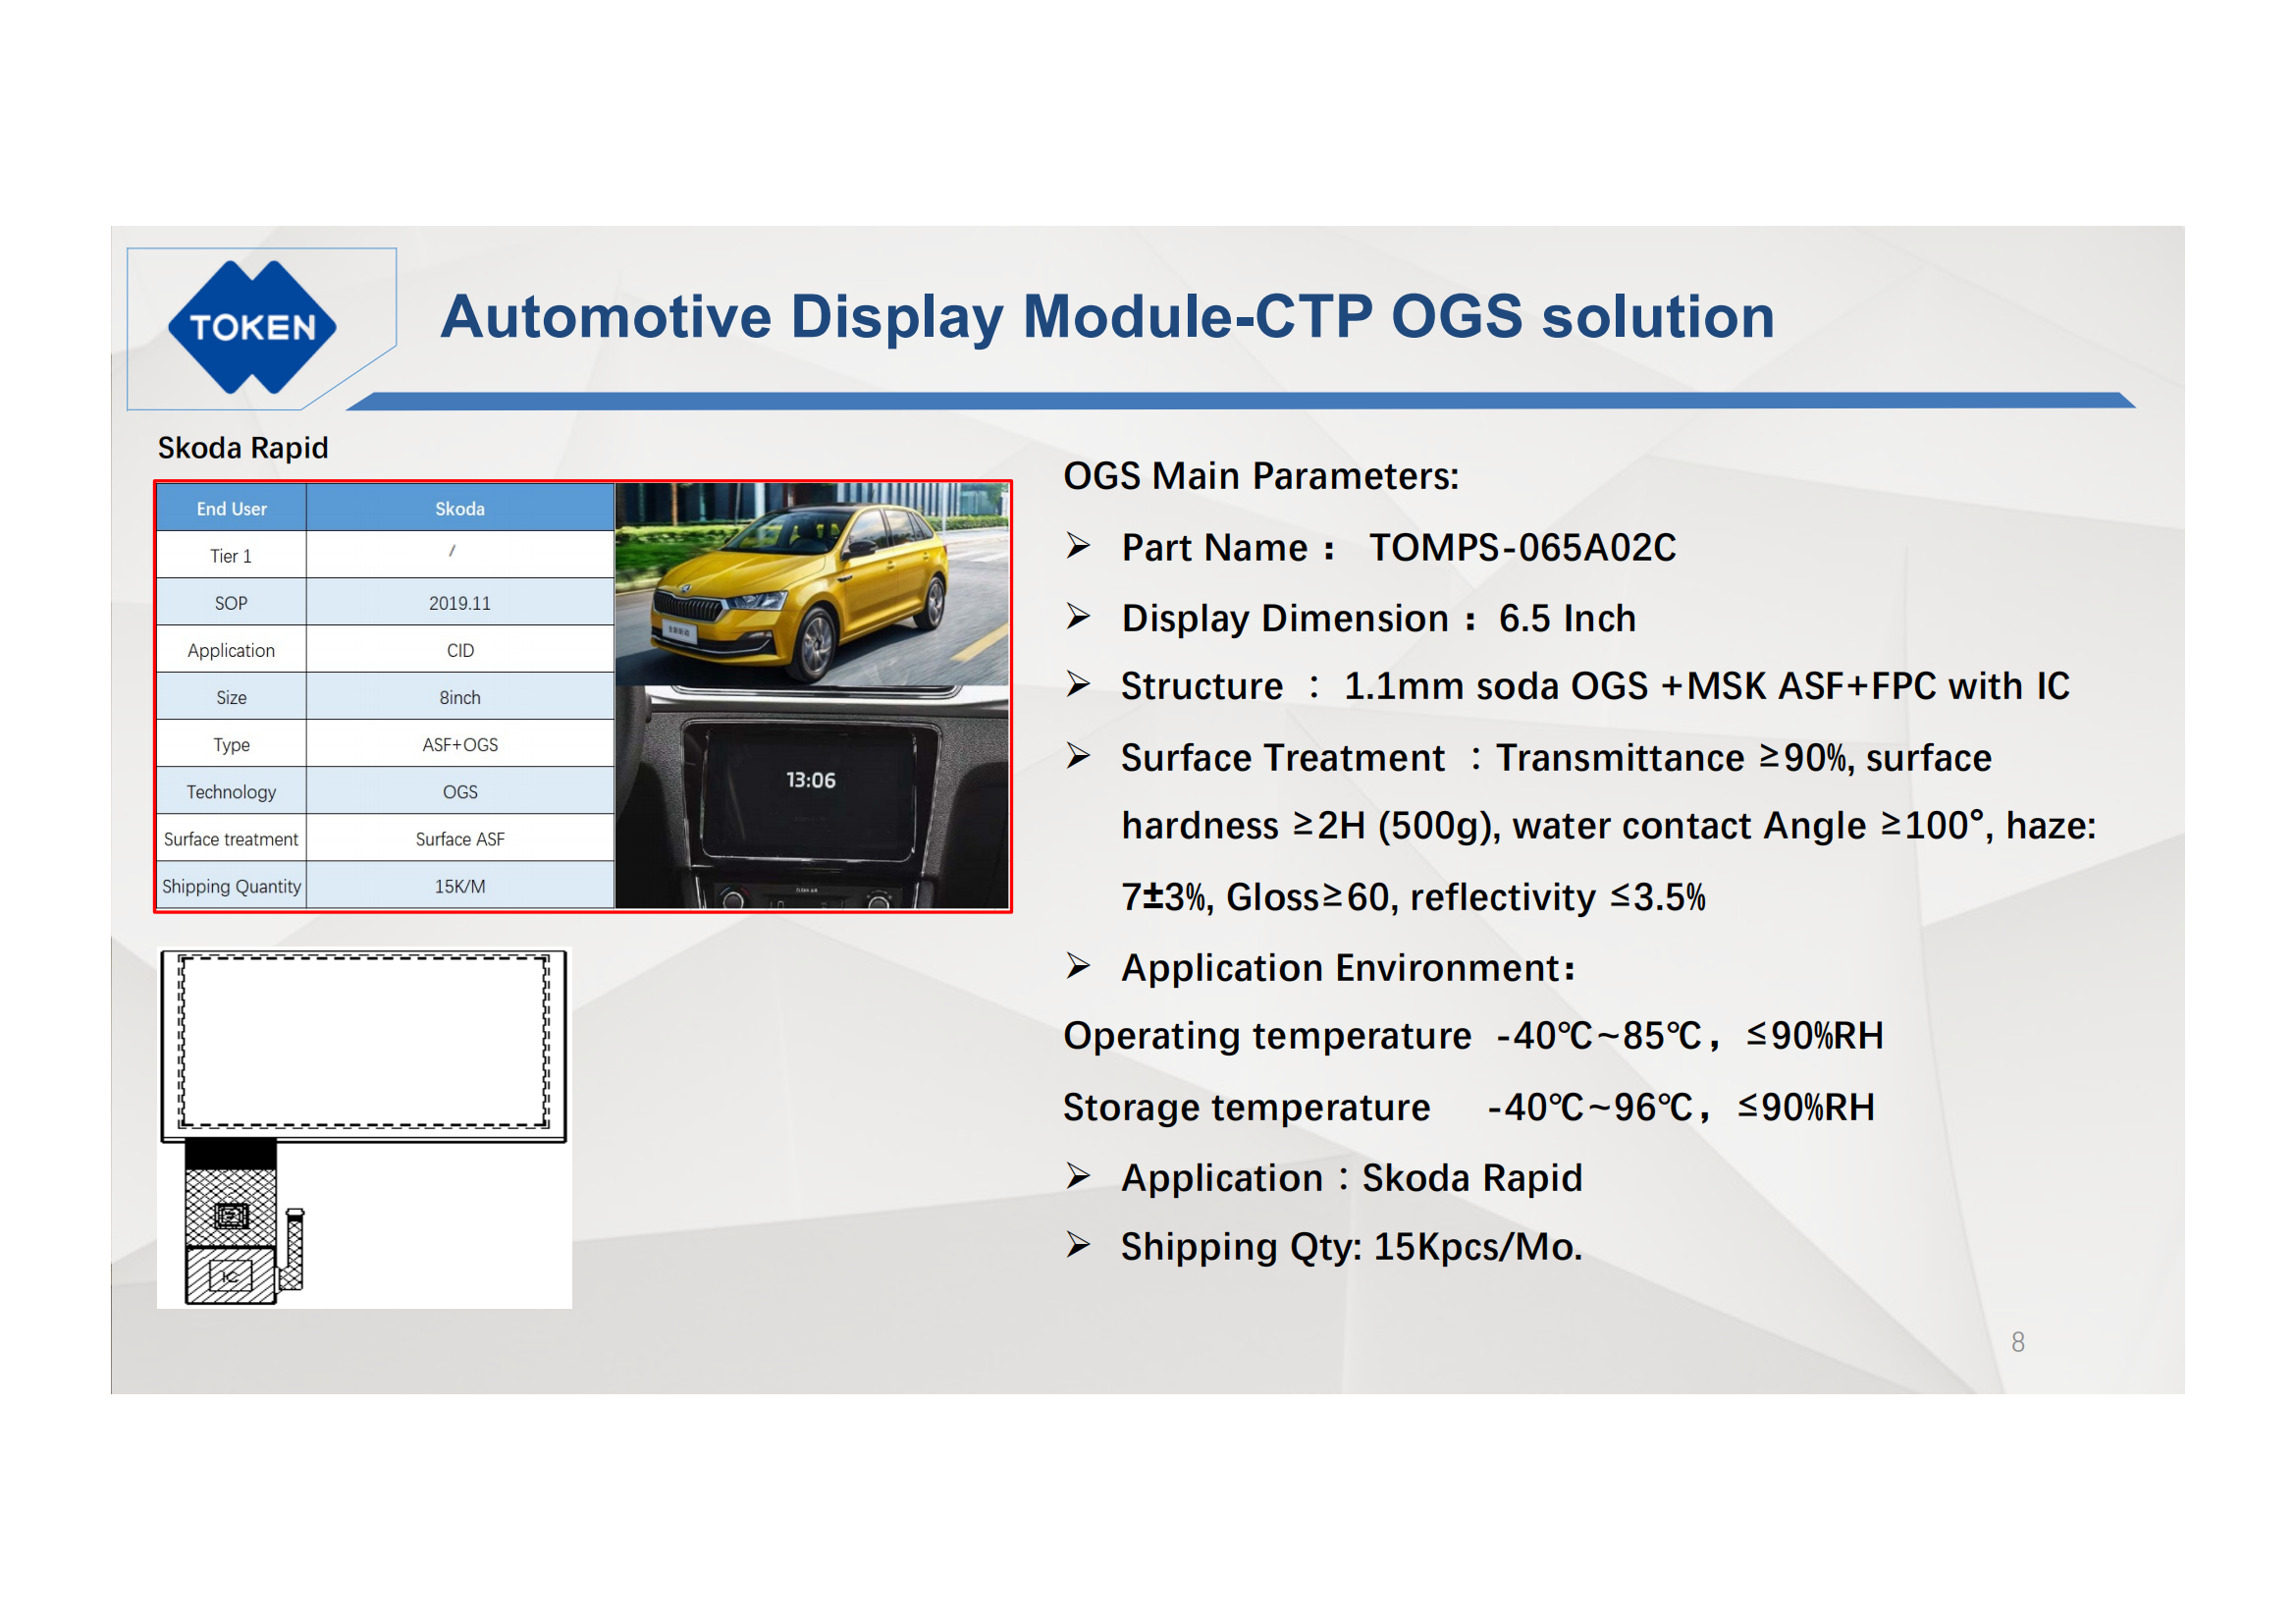Click the Skoda Rapid caption above table
Viewport: 2296px width, 1623px height.
pos(243,448)
